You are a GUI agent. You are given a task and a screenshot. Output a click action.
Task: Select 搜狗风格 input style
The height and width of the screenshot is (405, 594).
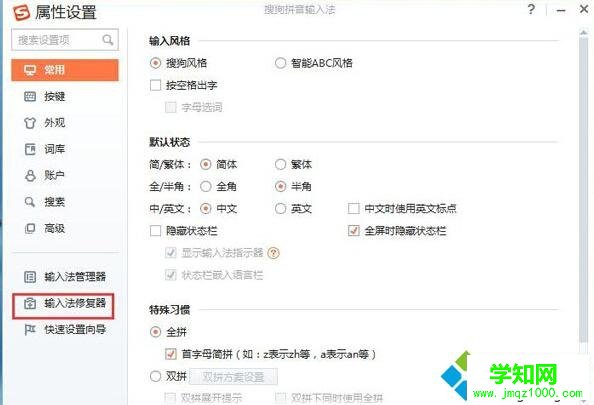156,63
